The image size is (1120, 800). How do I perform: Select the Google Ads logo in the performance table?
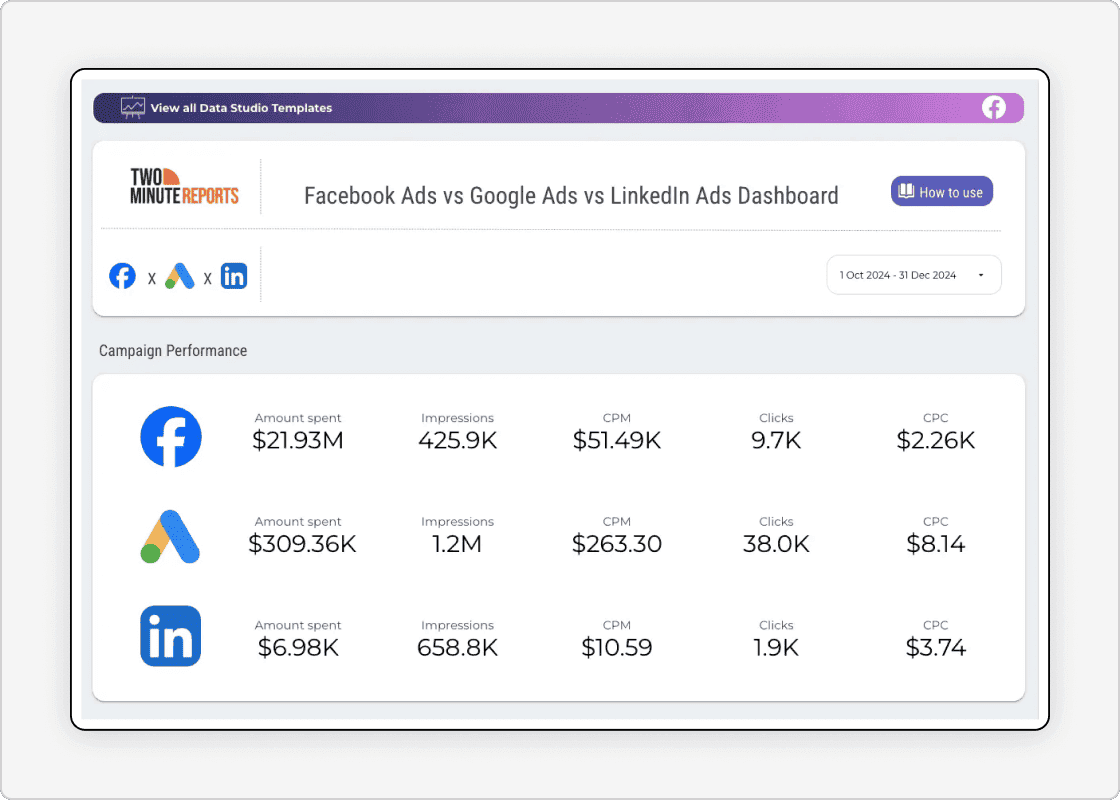[x=170, y=539]
